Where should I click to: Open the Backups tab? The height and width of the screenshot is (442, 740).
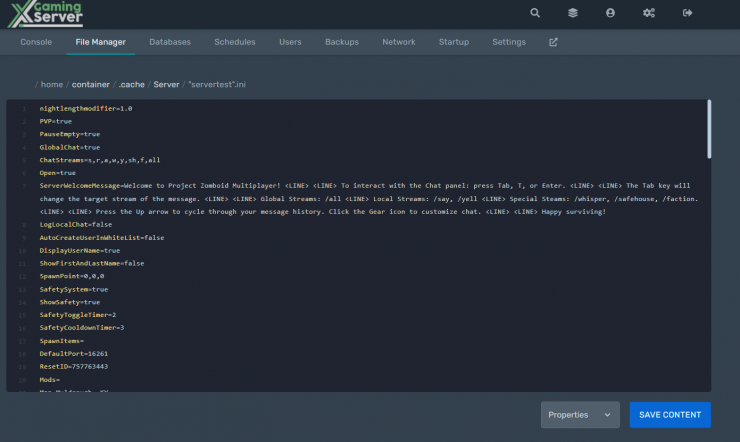(x=342, y=43)
